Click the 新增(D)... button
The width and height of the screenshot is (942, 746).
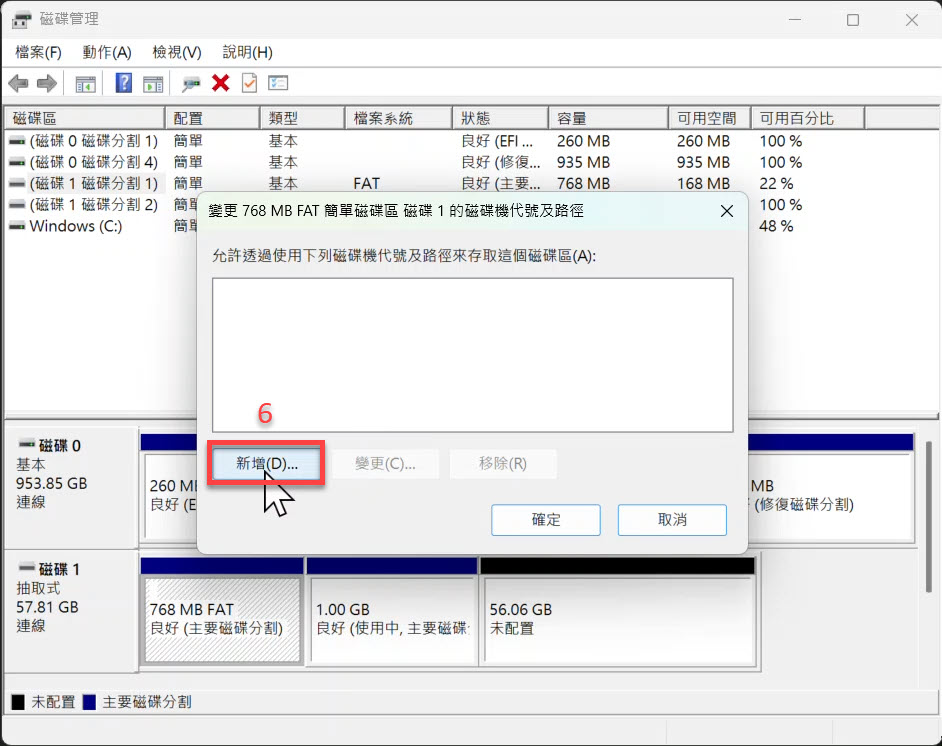(x=266, y=464)
